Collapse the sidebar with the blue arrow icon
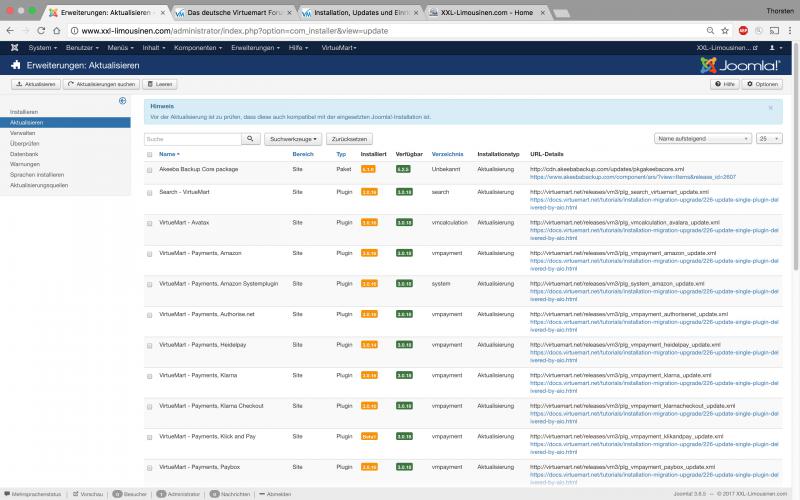Image resolution: width=800 pixels, height=500 pixels. 122,101
